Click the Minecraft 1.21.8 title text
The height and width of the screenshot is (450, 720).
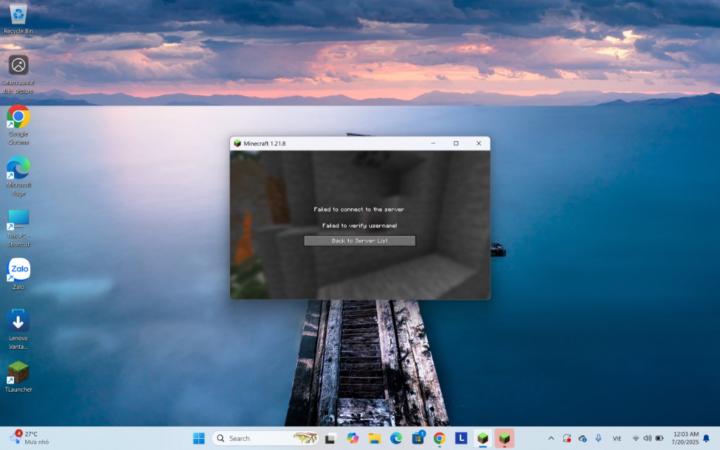click(x=264, y=143)
